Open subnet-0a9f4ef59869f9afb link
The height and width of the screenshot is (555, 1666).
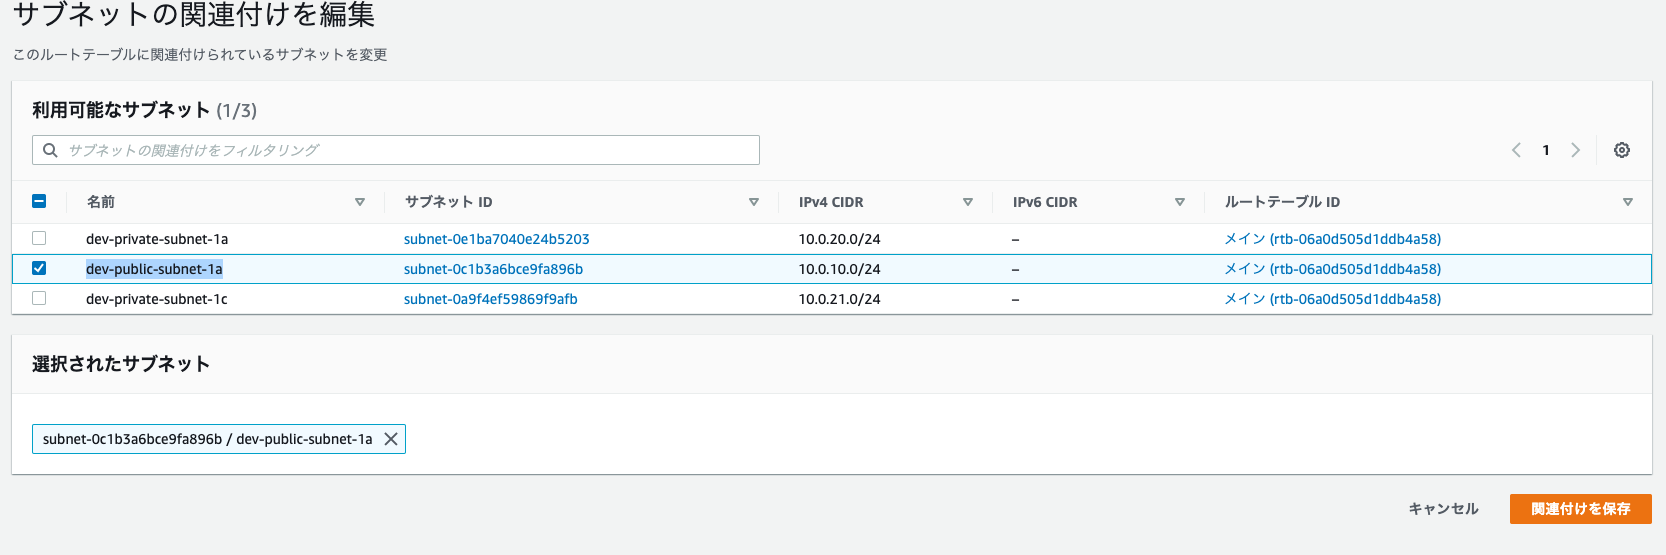coord(491,299)
